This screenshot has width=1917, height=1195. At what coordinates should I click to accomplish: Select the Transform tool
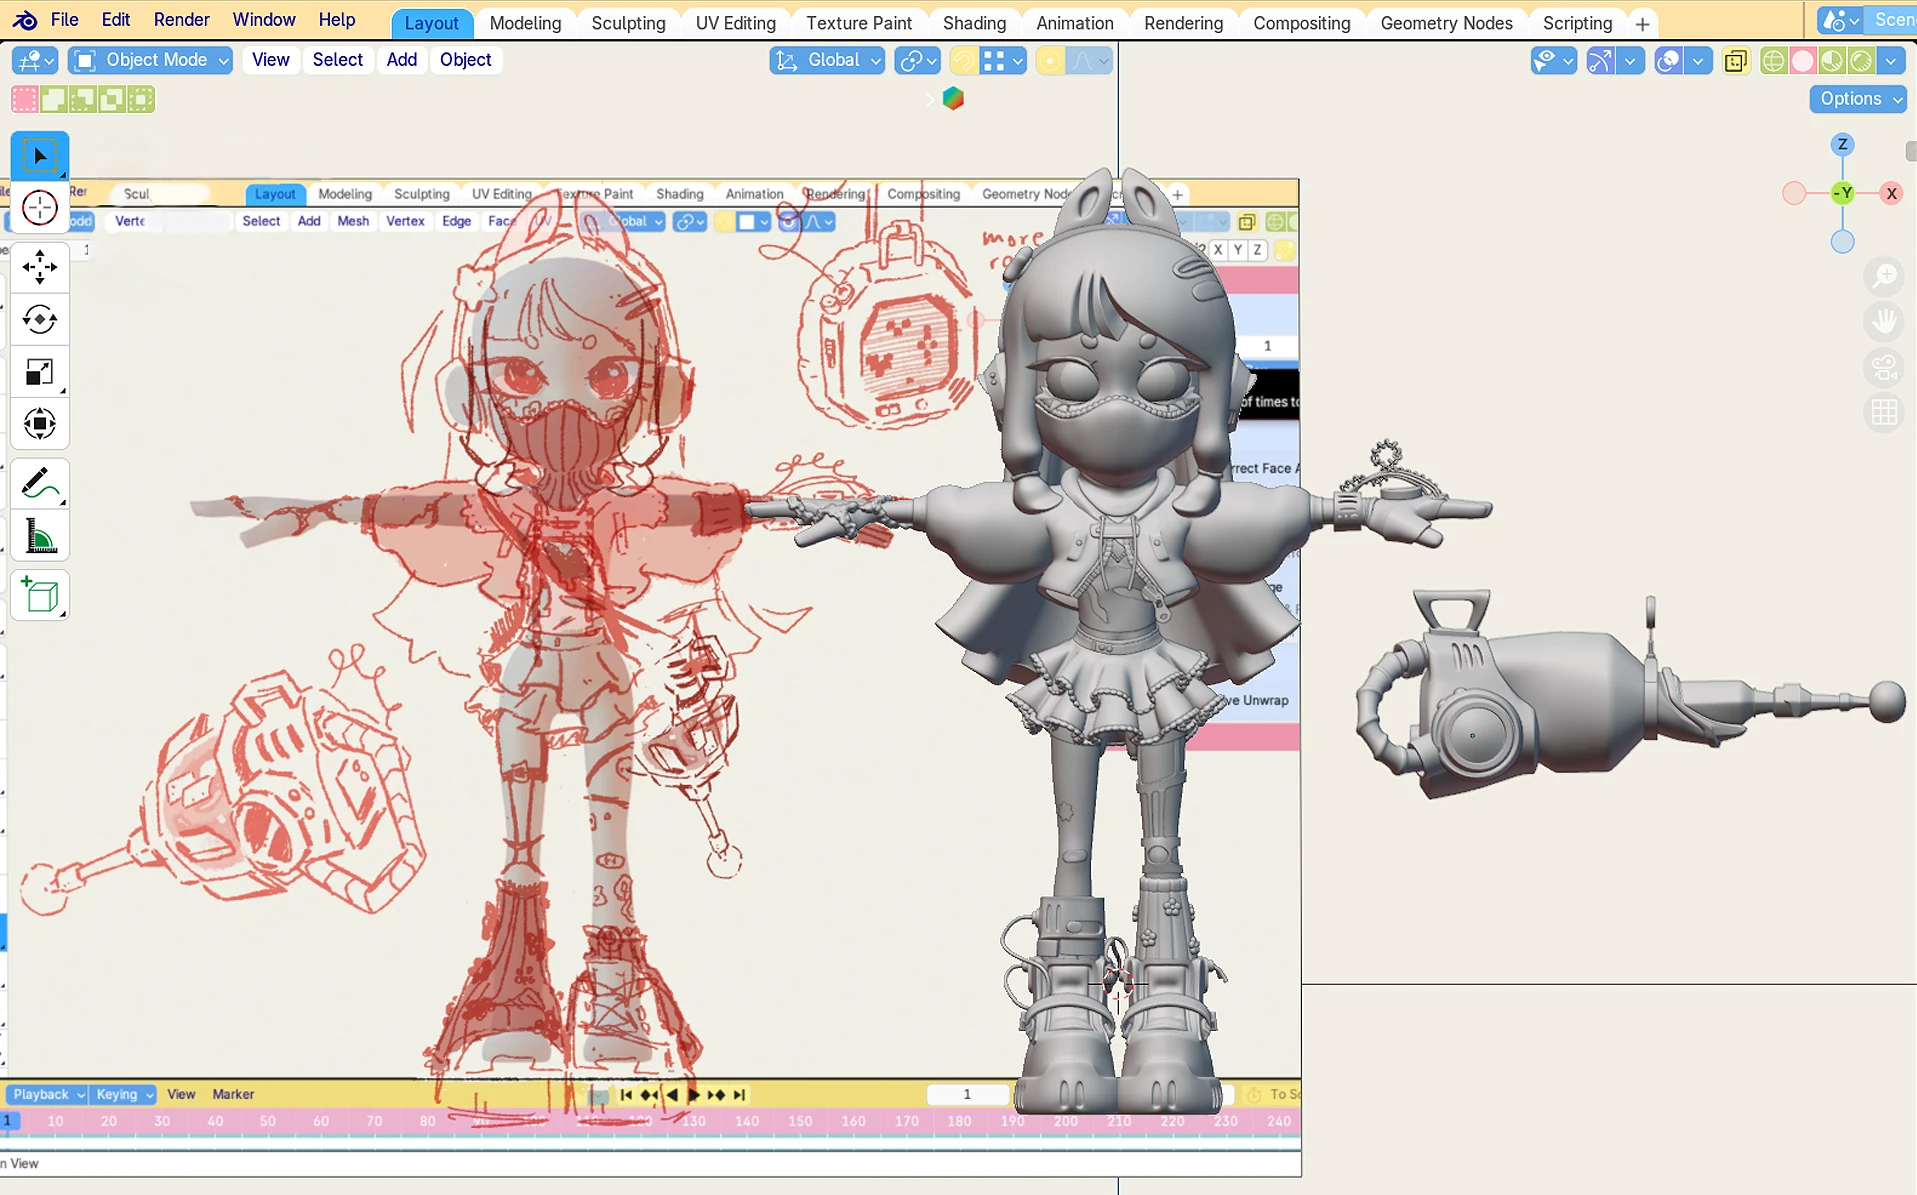click(40, 424)
